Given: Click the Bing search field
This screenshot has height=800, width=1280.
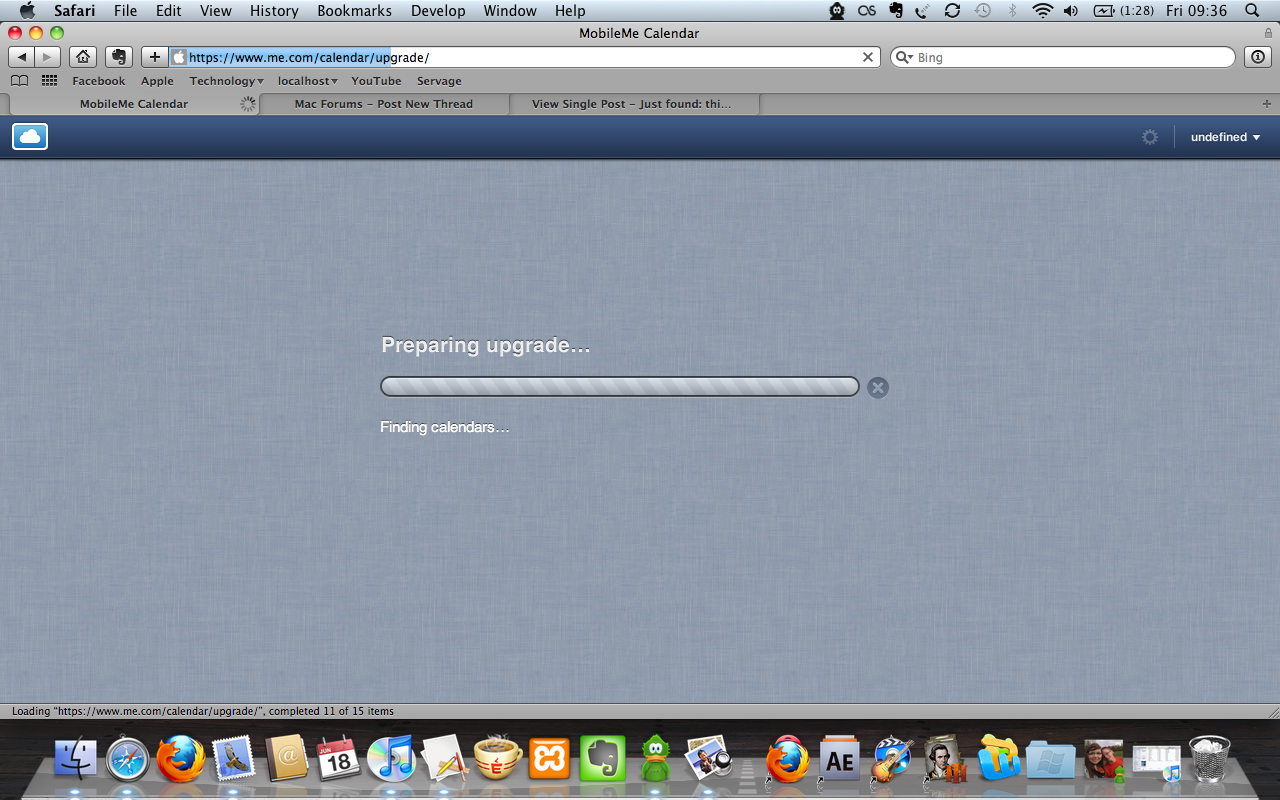Looking at the screenshot, I should (1063, 57).
